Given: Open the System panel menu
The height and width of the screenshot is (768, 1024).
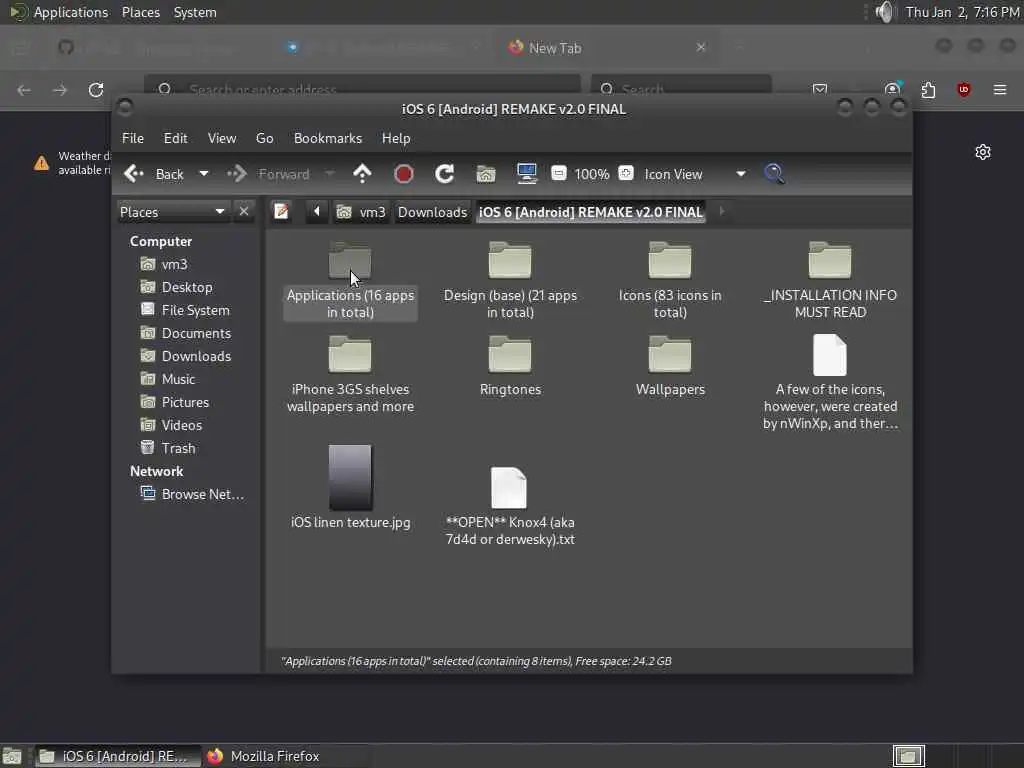Looking at the screenshot, I should [195, 12].
